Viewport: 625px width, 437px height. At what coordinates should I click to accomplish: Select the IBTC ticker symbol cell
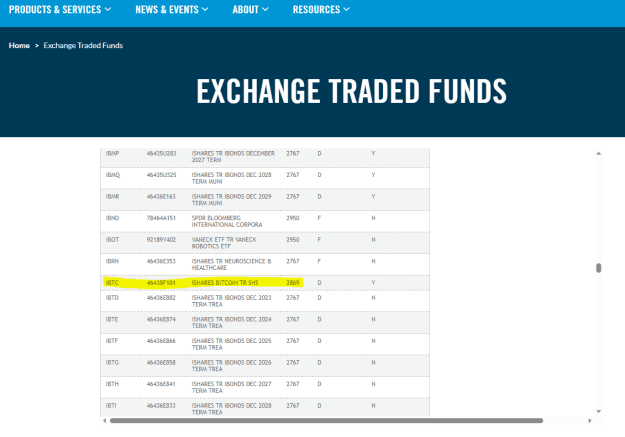112,283
